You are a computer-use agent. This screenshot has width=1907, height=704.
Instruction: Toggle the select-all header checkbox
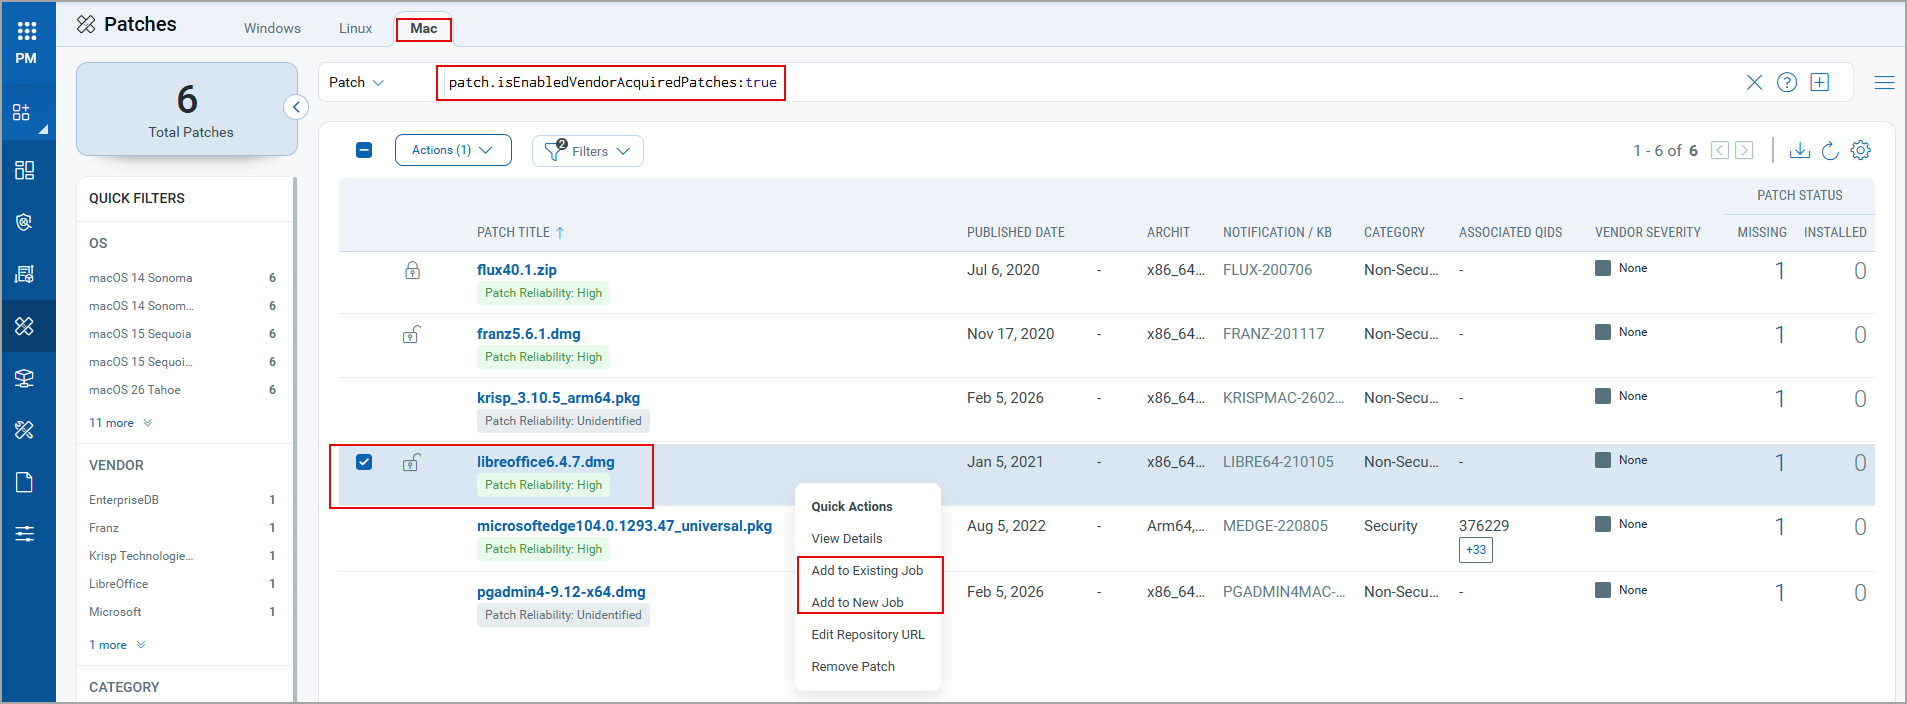364,150
